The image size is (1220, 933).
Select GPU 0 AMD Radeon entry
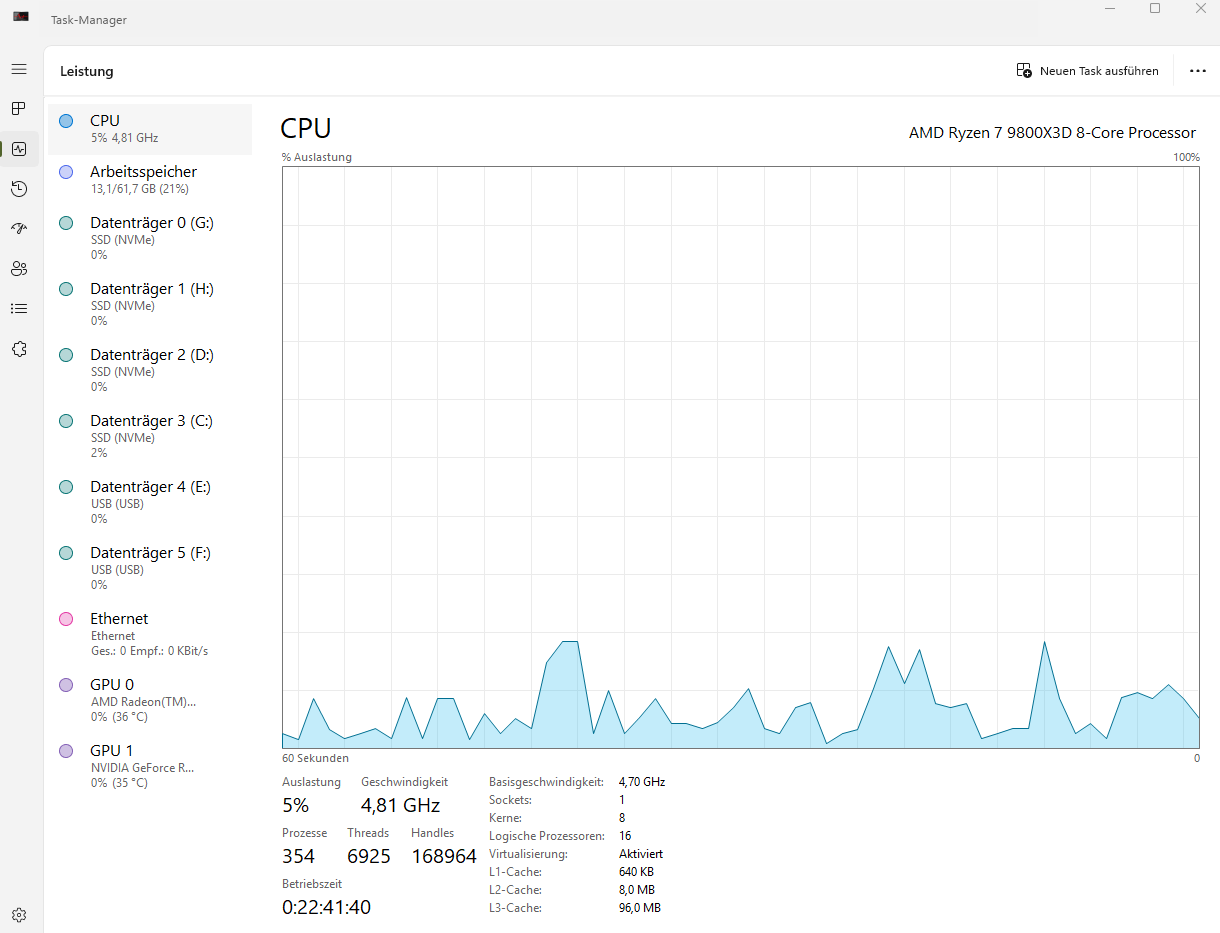click(x=150, y=700)
